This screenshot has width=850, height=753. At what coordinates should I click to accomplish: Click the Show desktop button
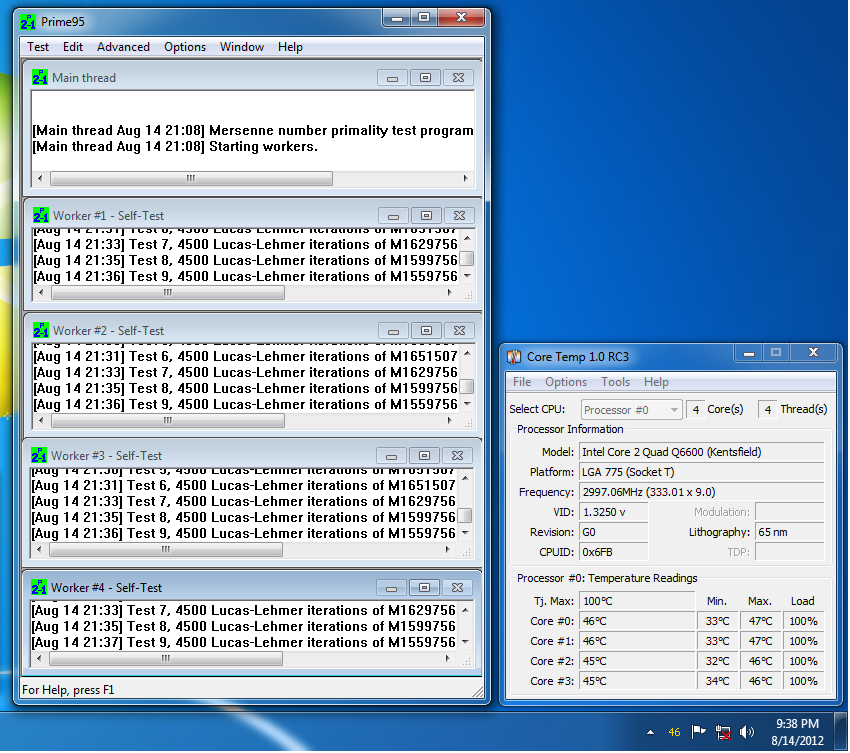pos(841,732)
